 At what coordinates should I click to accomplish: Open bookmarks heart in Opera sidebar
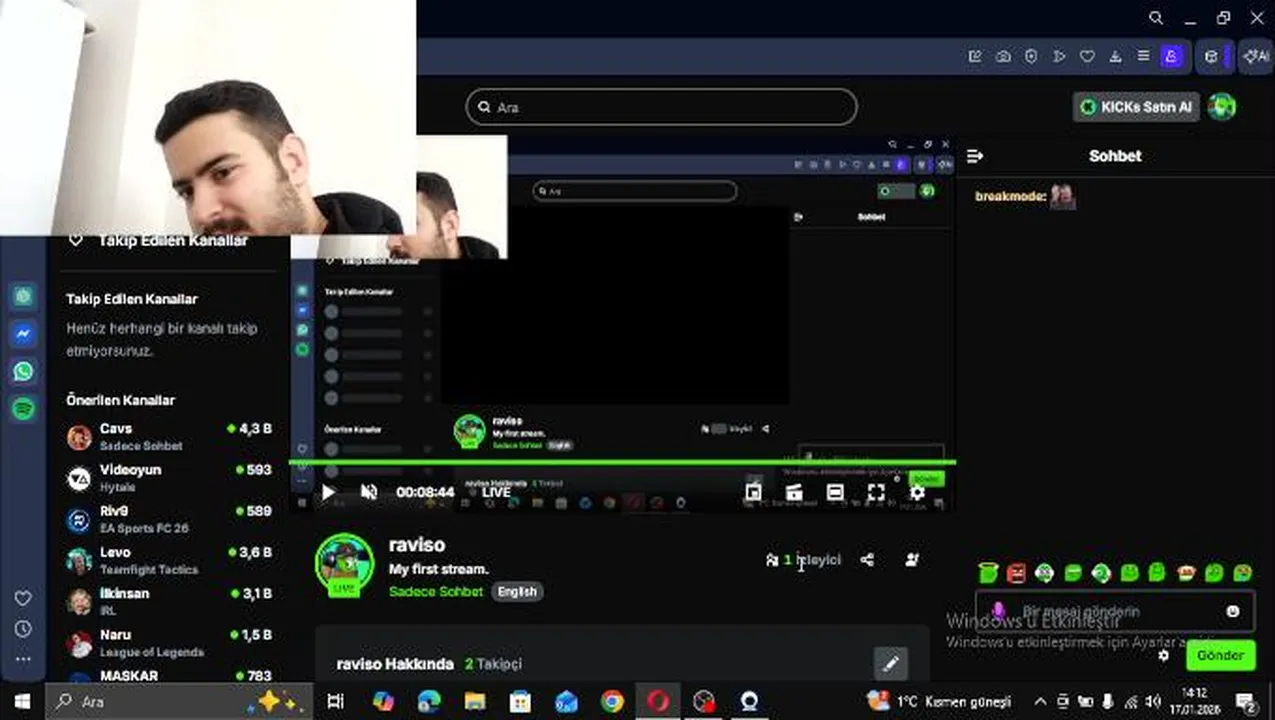(23, 598)
